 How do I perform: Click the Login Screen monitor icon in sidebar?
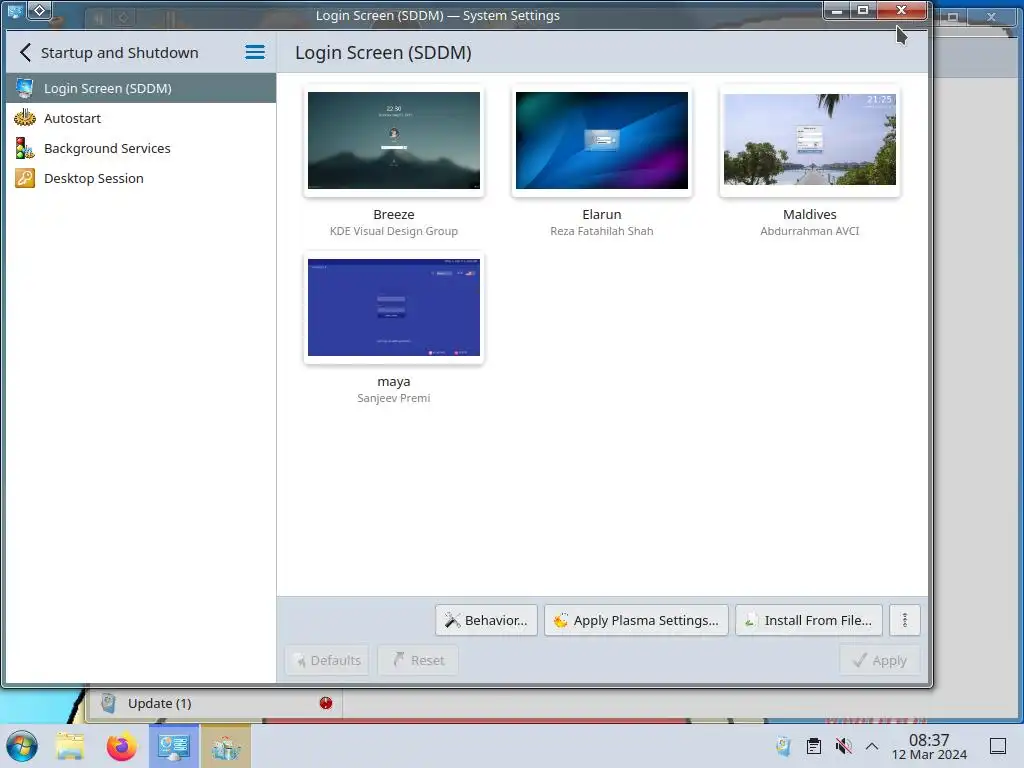click(25, 88)
